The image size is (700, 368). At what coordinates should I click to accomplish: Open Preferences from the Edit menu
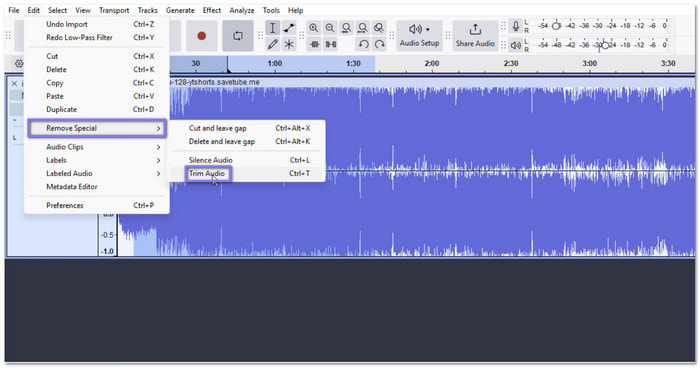[96, 205]
